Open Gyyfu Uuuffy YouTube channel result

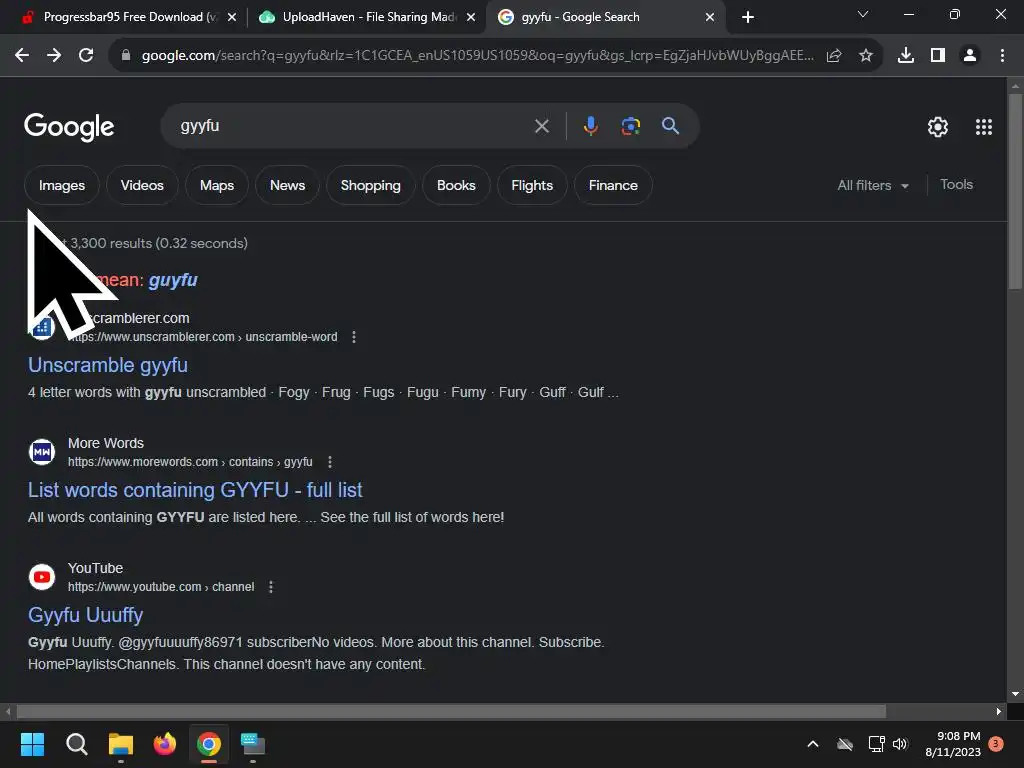tap(86, 615)
